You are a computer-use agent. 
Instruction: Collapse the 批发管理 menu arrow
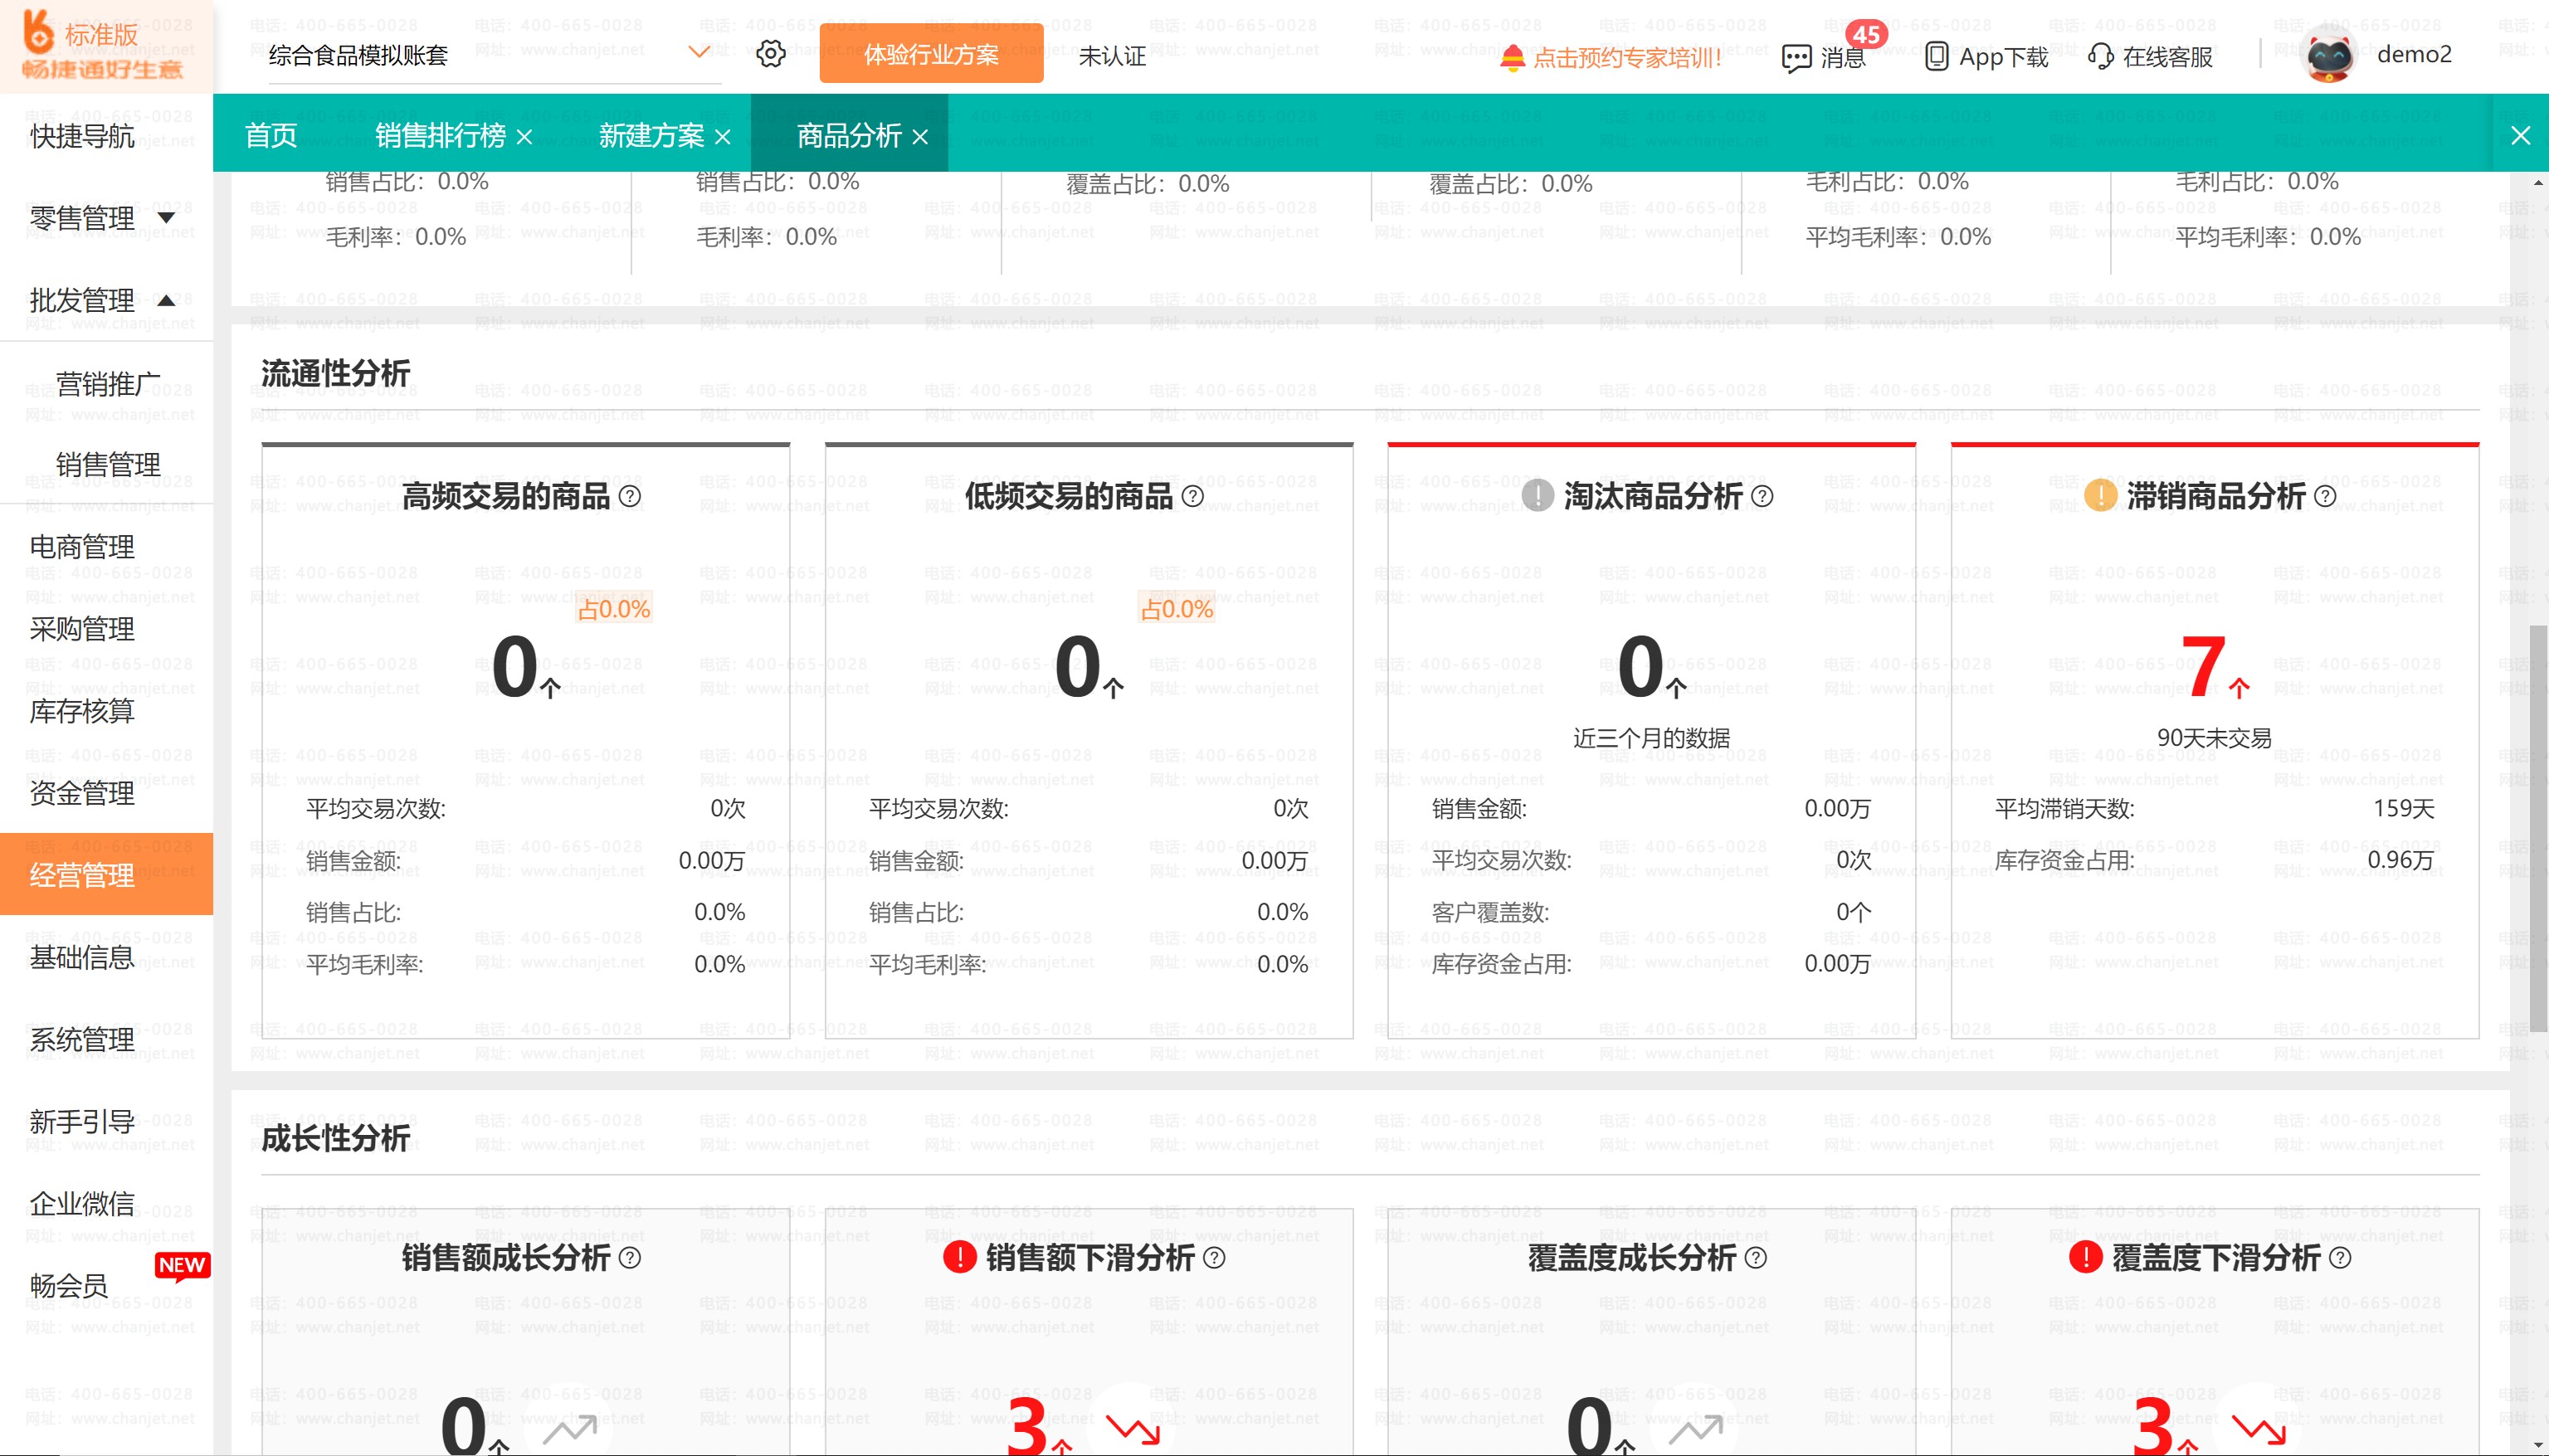166,300
